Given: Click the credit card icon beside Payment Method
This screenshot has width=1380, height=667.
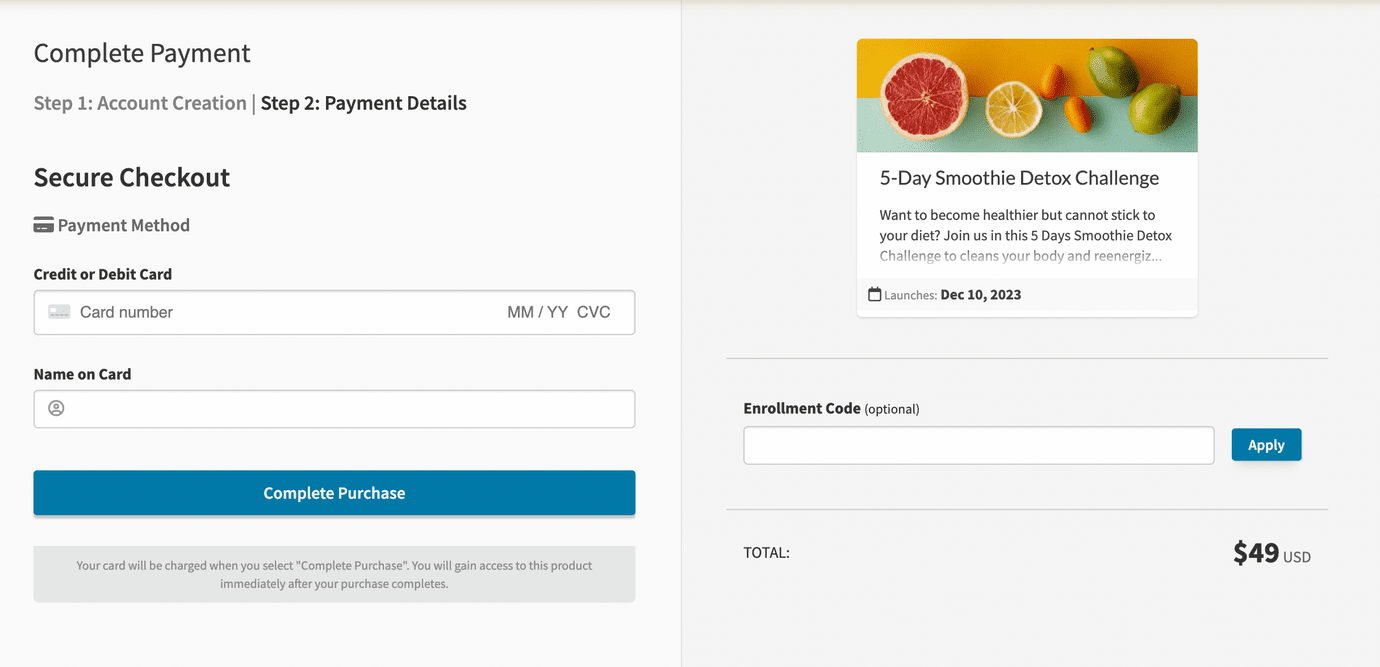Looking at the screenshot, I should click(x=44, y=225).
